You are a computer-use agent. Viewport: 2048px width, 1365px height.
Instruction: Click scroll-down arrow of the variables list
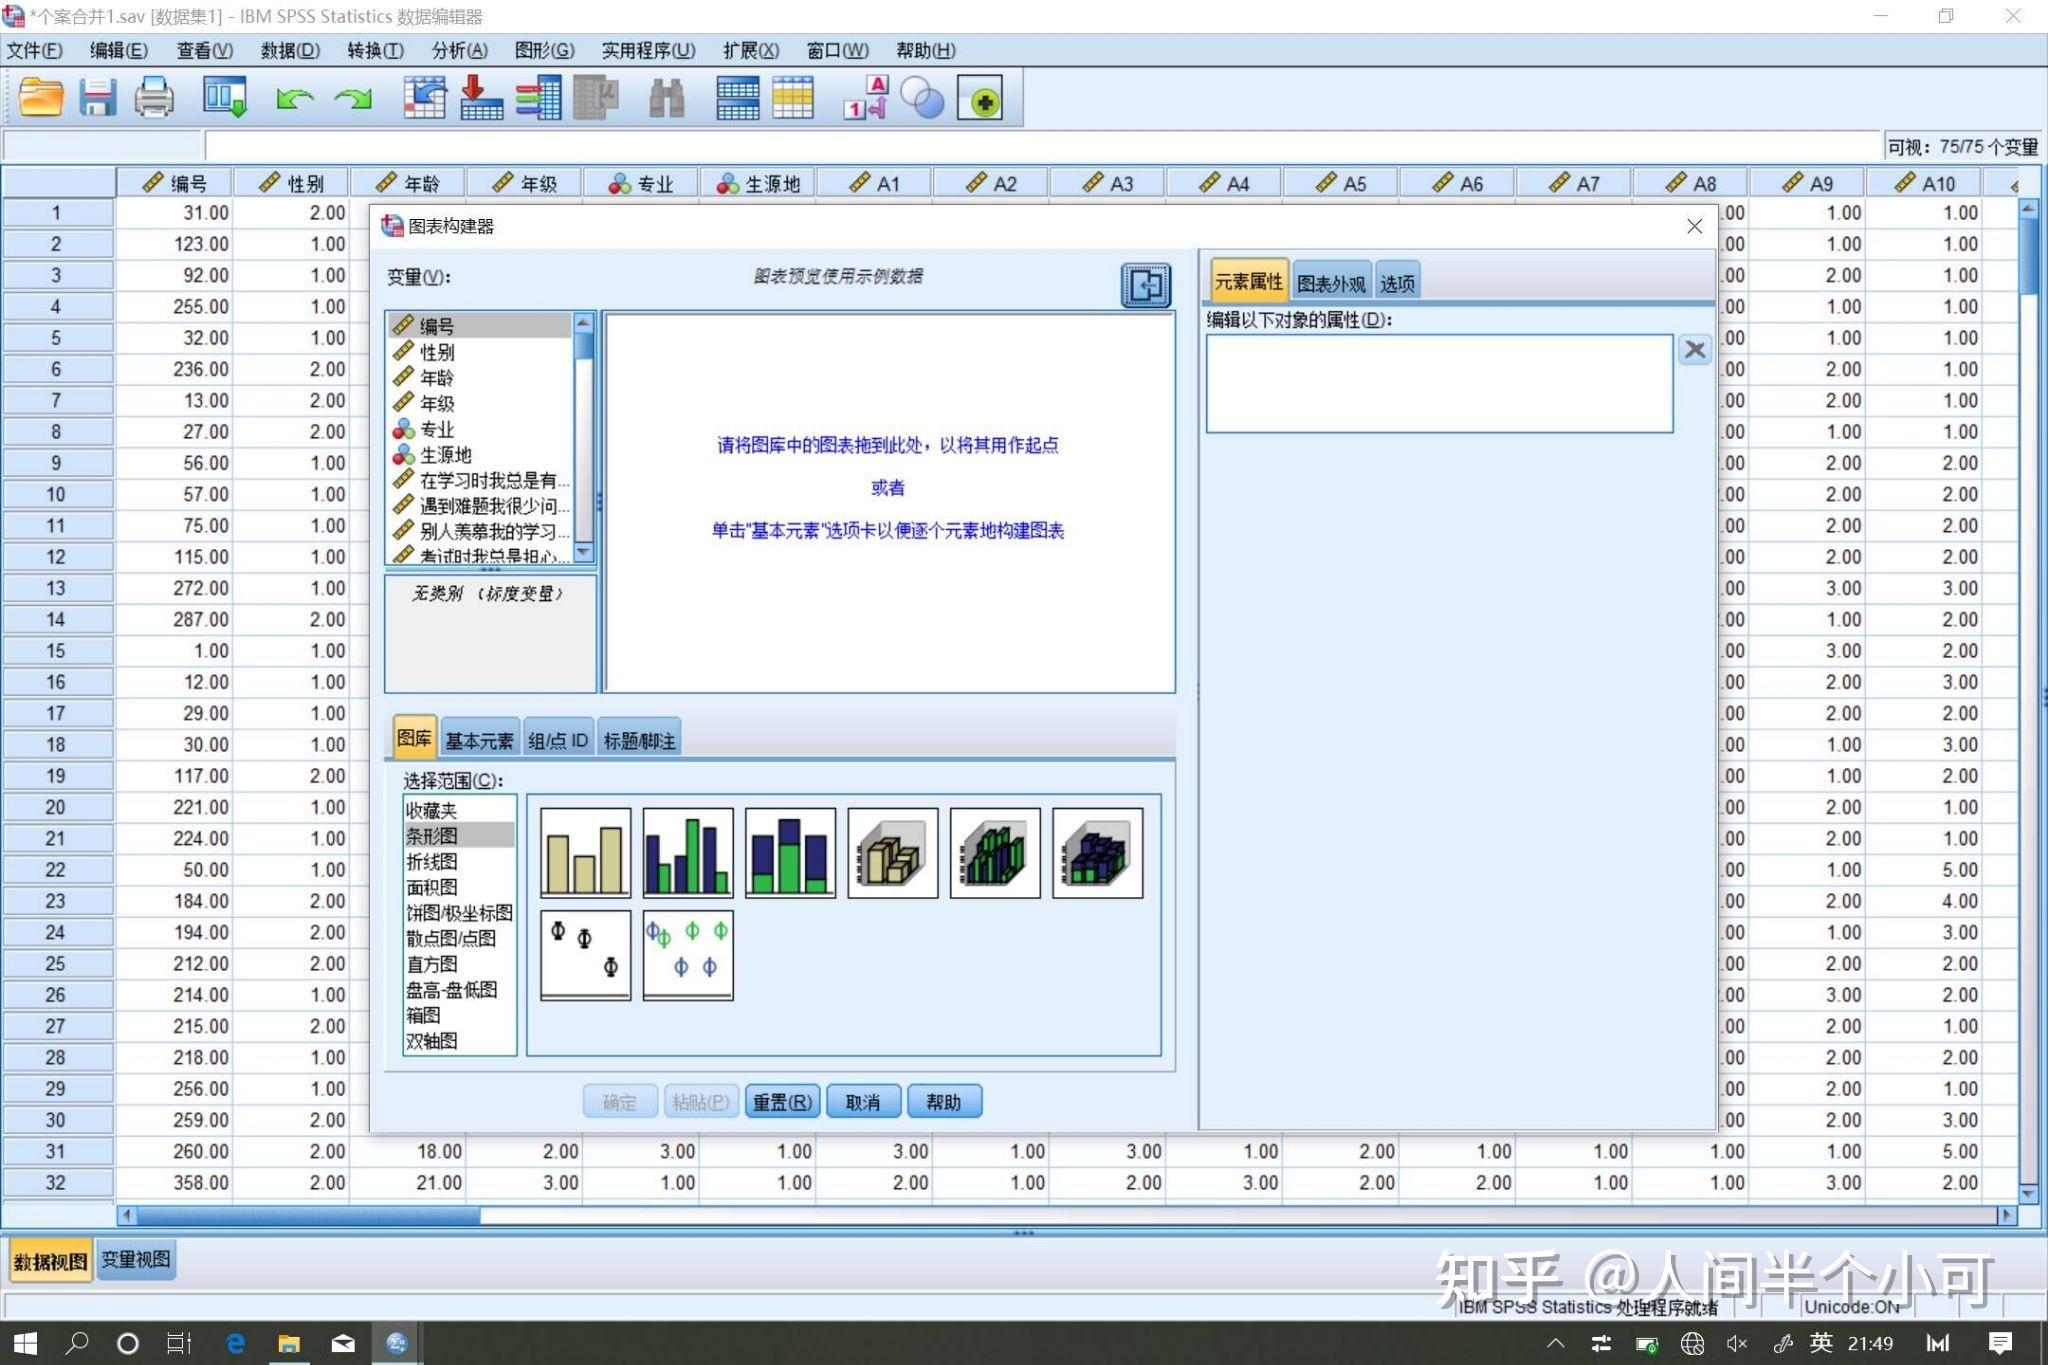584,553
